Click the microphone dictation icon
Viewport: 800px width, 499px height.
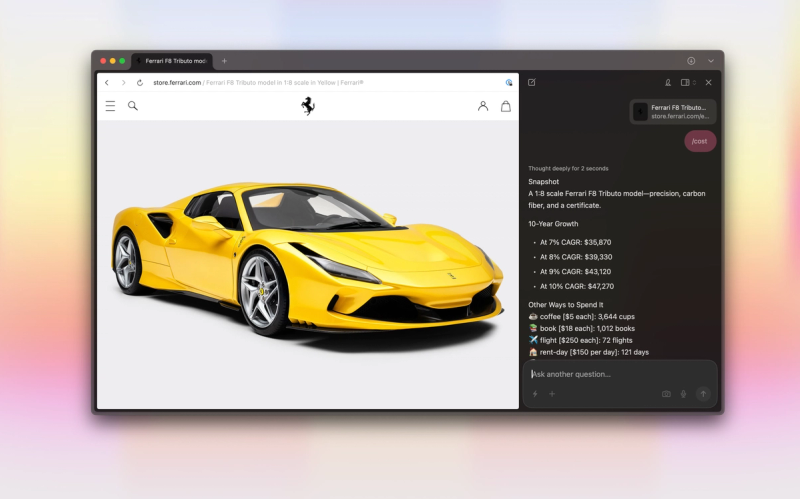click(x=683, y=394)
